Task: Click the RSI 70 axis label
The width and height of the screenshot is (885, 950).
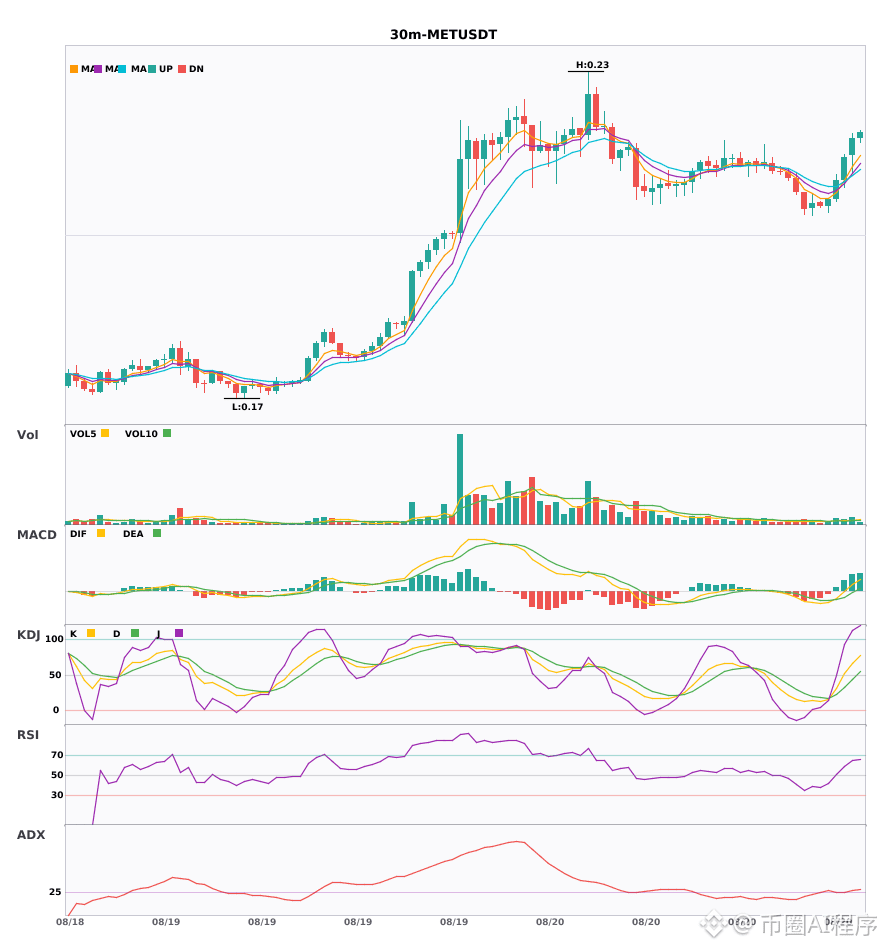Action: [x=57, y=755]
